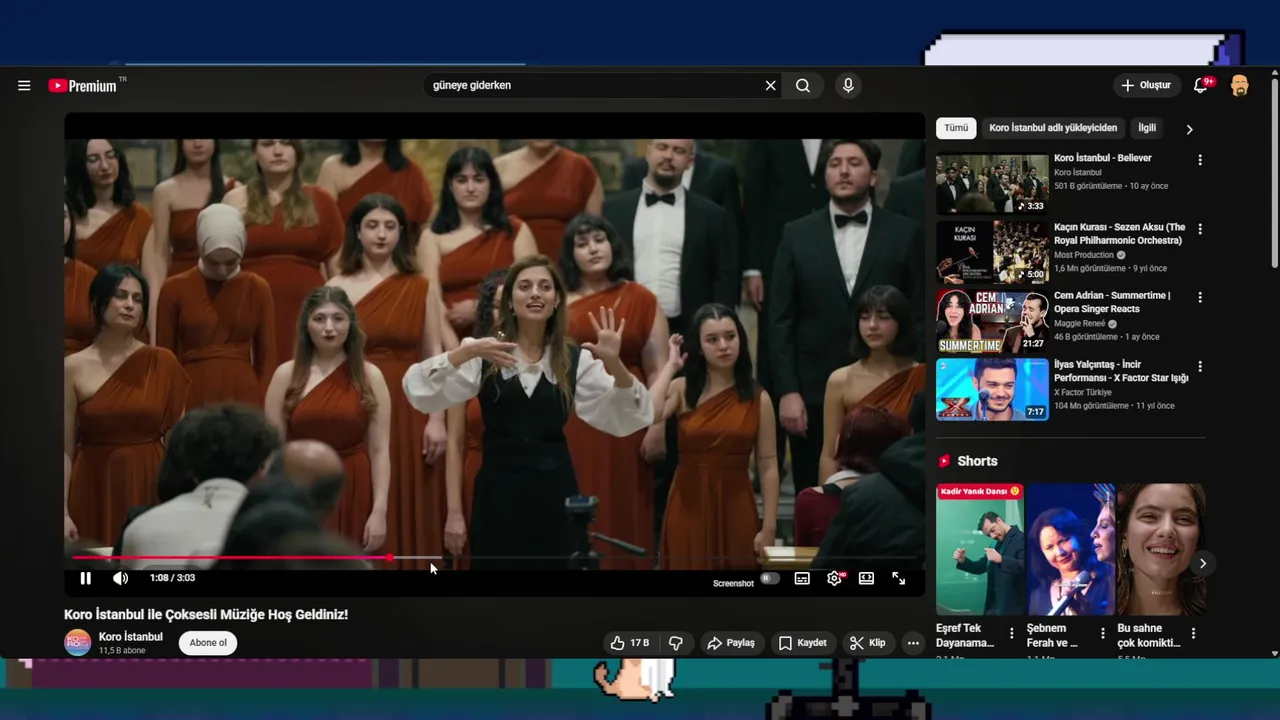Share the video via Paylaş
The height and width of the screenshot is (720, 1280).
click(x=731, y=643)
